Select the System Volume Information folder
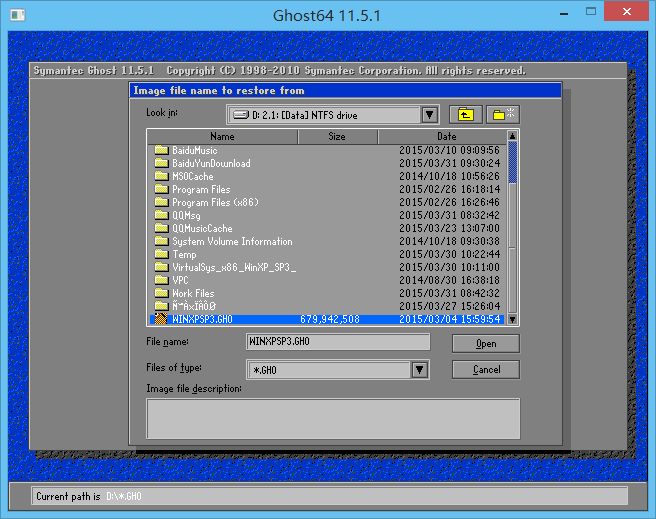The width and height of the screenshot is (656, 519). 232,241
